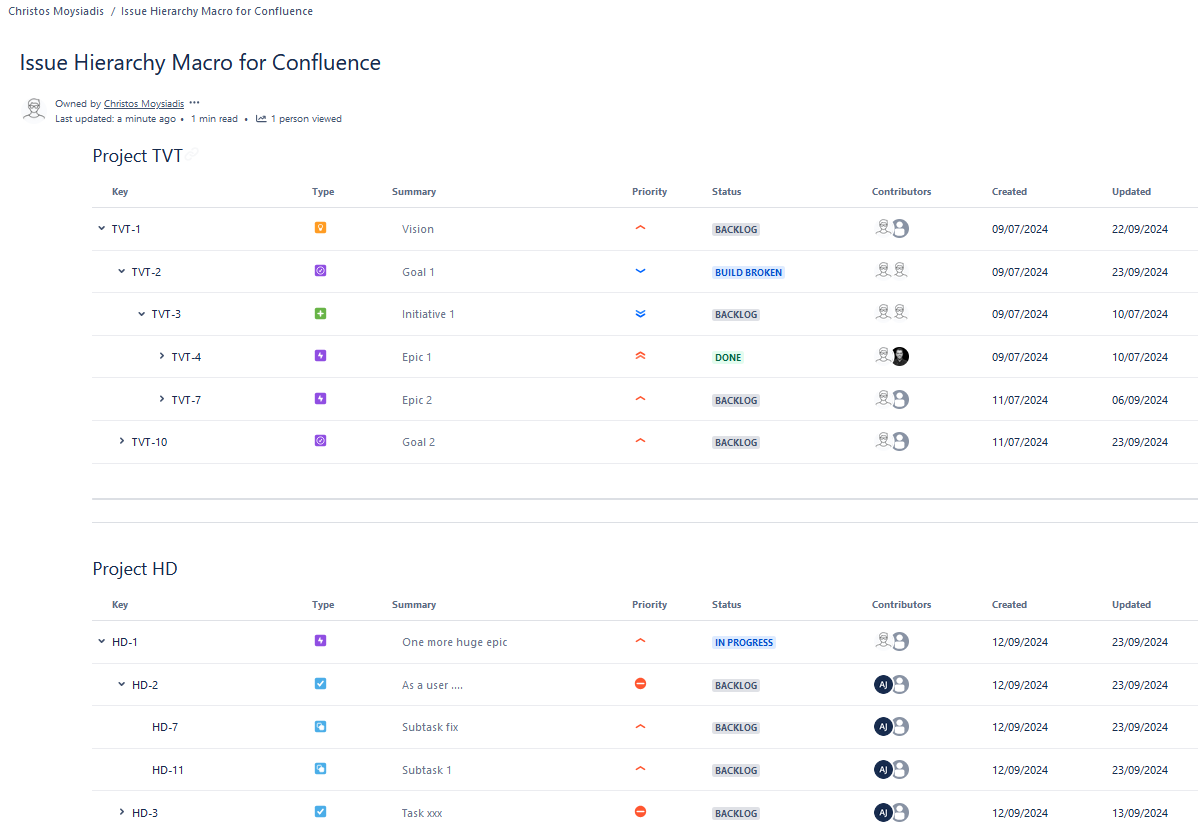Click the updated date 13/09/2024 for HD-3
Viewport: 1198px width, 831px height.
click(1140, 813)
